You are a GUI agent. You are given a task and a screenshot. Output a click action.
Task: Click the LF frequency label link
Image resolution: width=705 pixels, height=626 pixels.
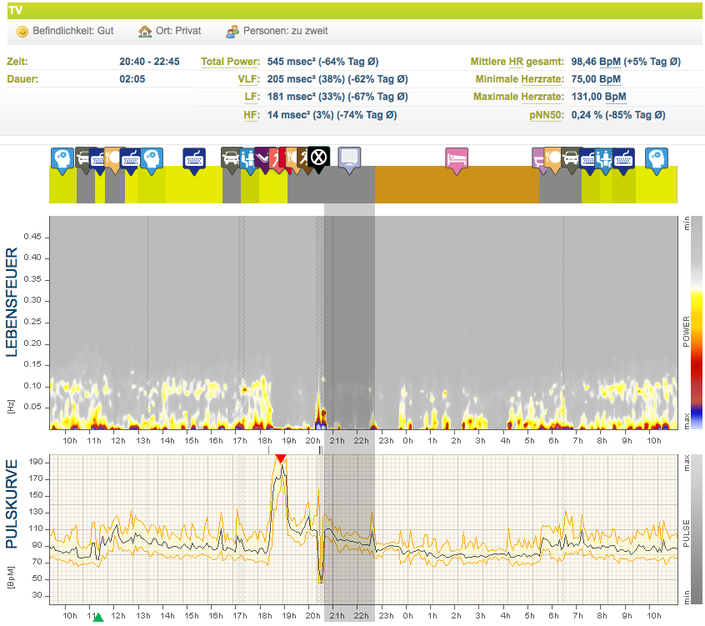click(x=252, y=97)
